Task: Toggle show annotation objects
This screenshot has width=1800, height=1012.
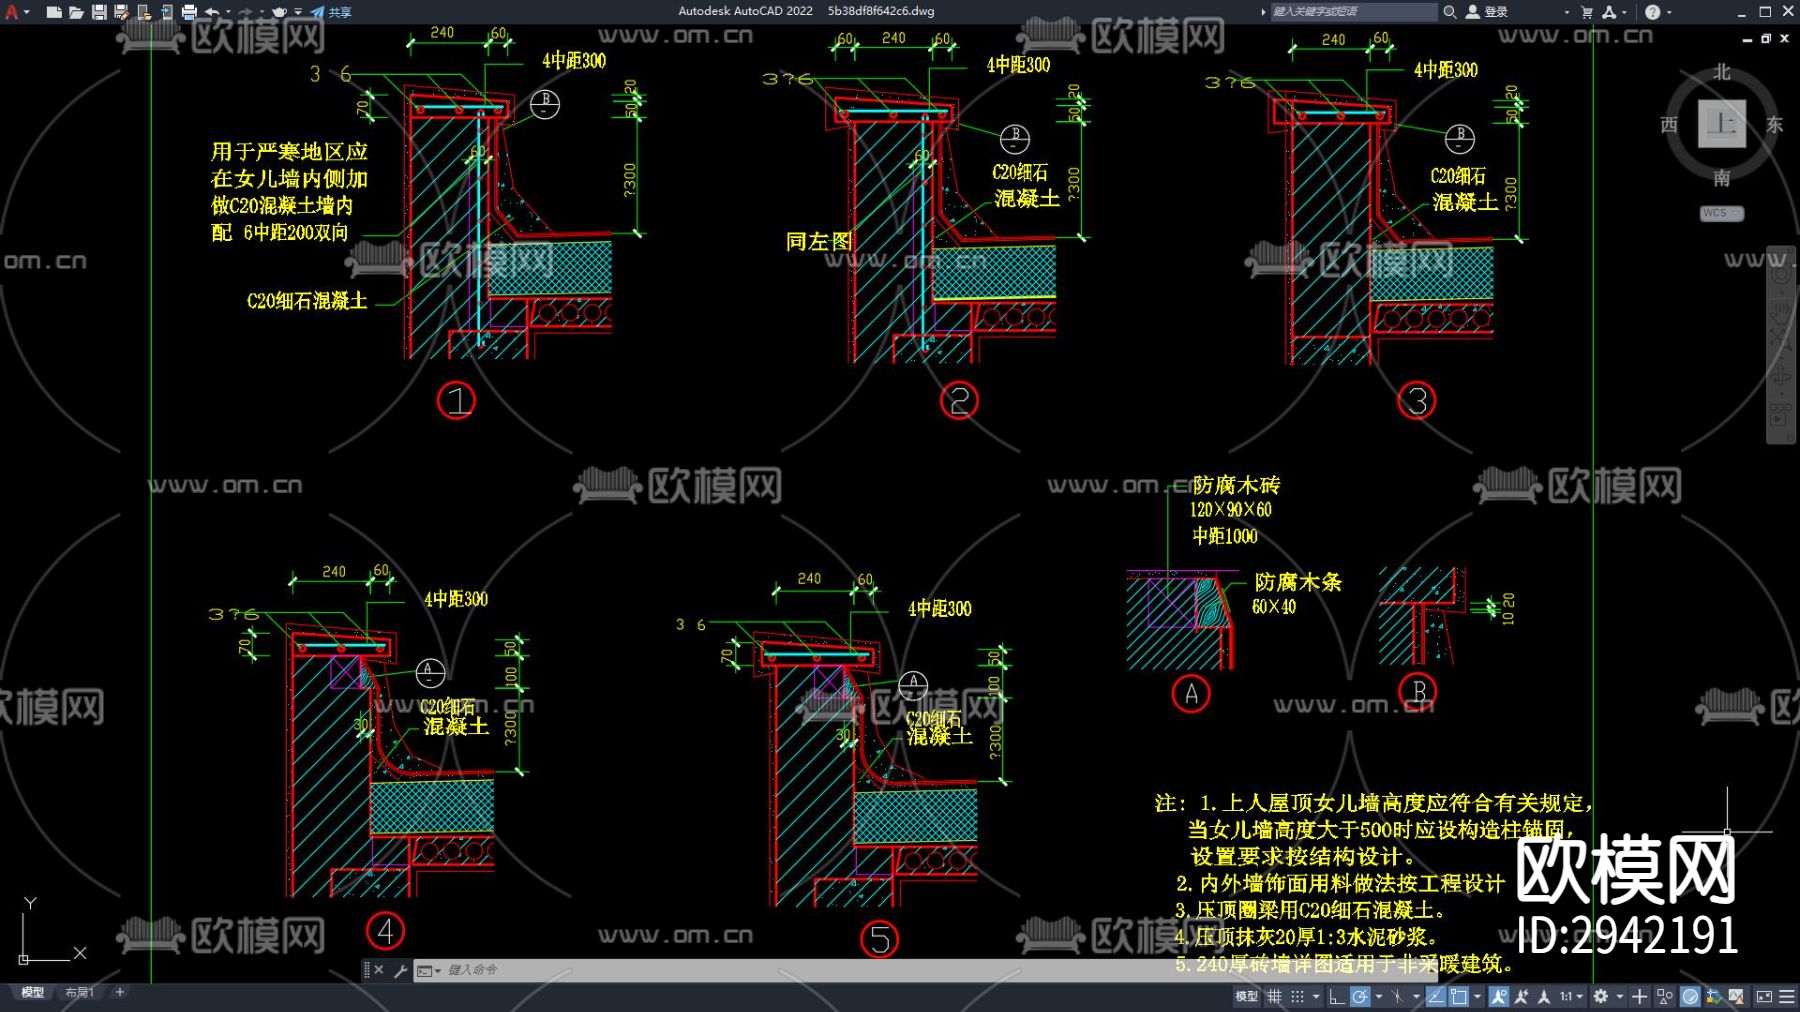Action: coord(1498,996)
